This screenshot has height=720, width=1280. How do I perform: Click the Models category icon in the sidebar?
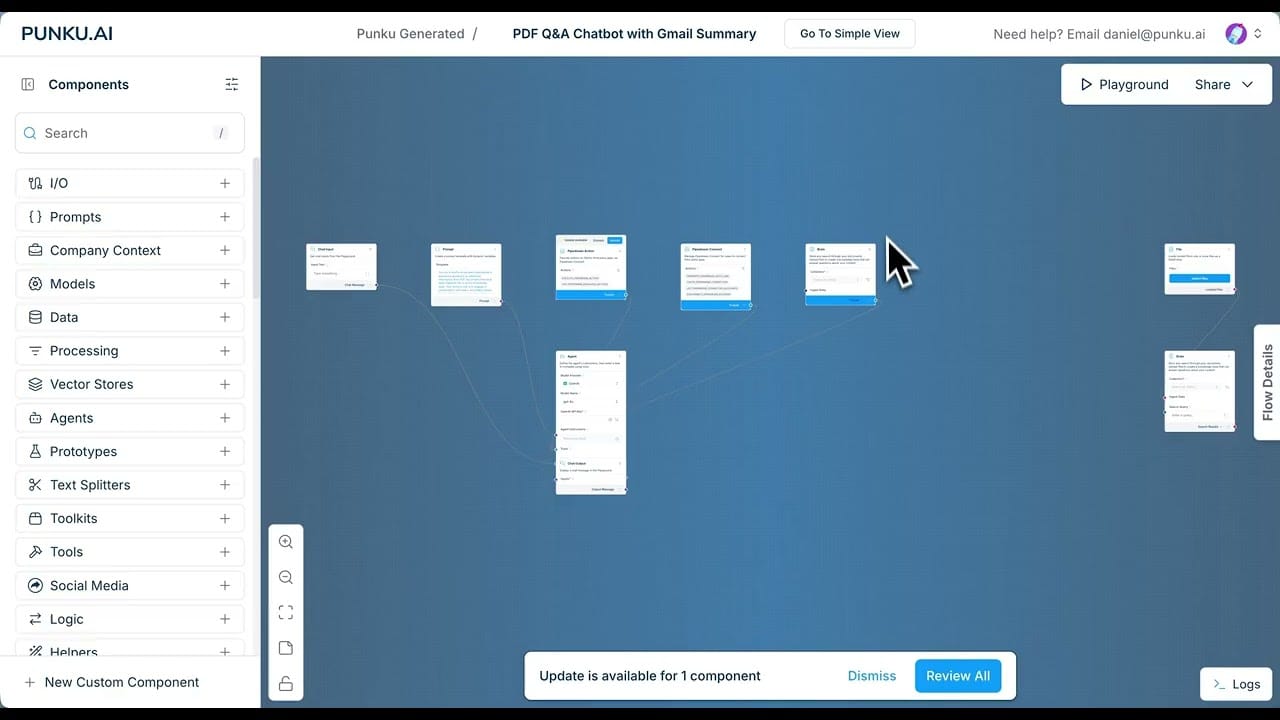(x=35, y=283)
